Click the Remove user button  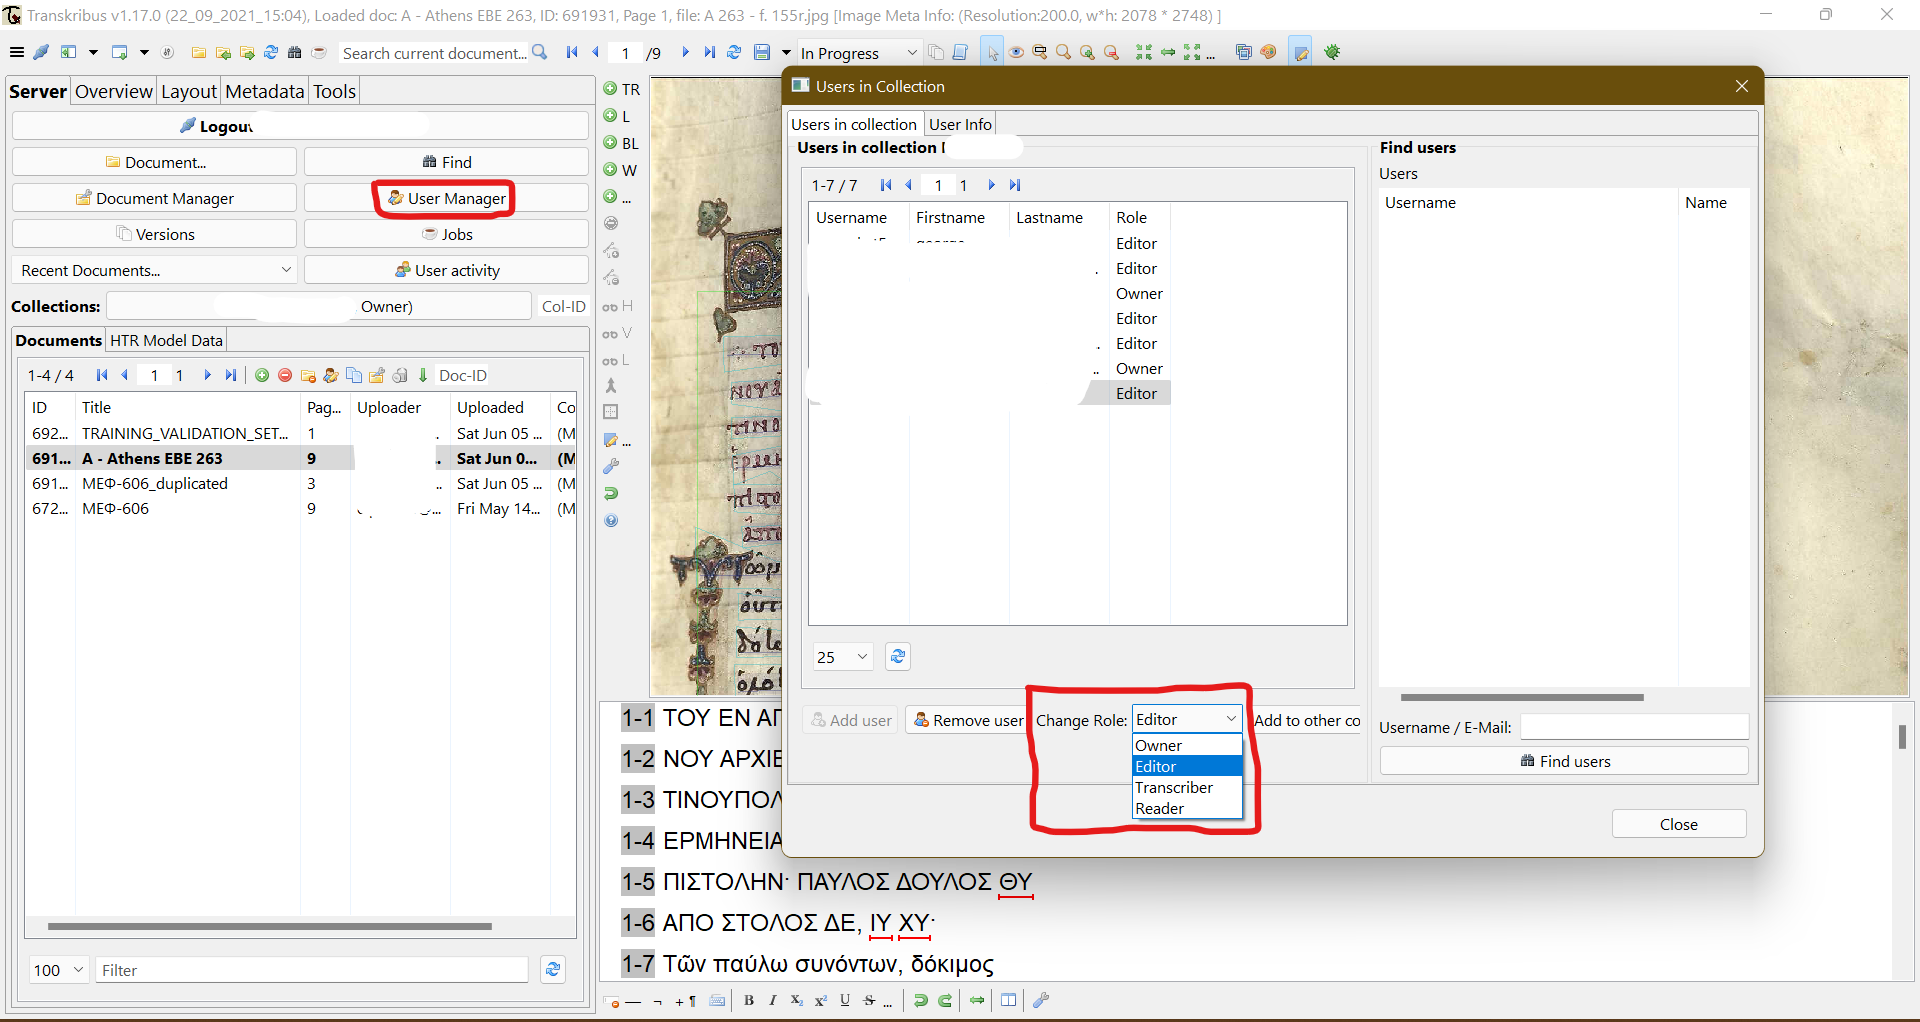coord(968,720)
